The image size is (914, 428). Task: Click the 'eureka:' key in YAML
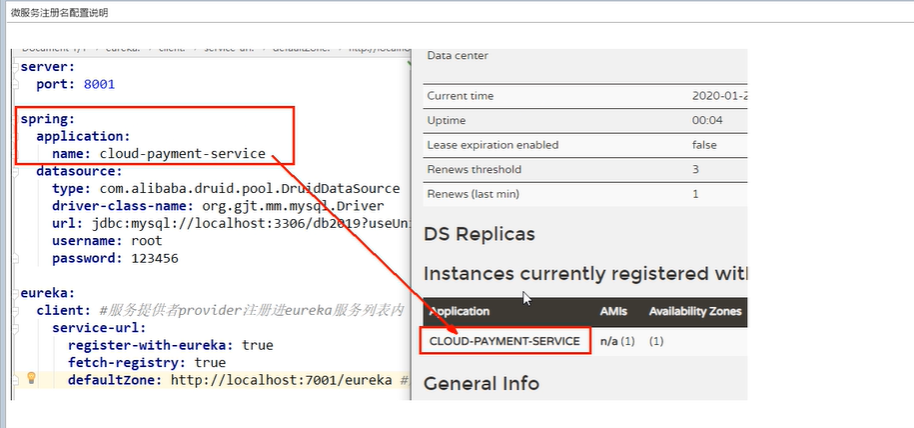48,293
